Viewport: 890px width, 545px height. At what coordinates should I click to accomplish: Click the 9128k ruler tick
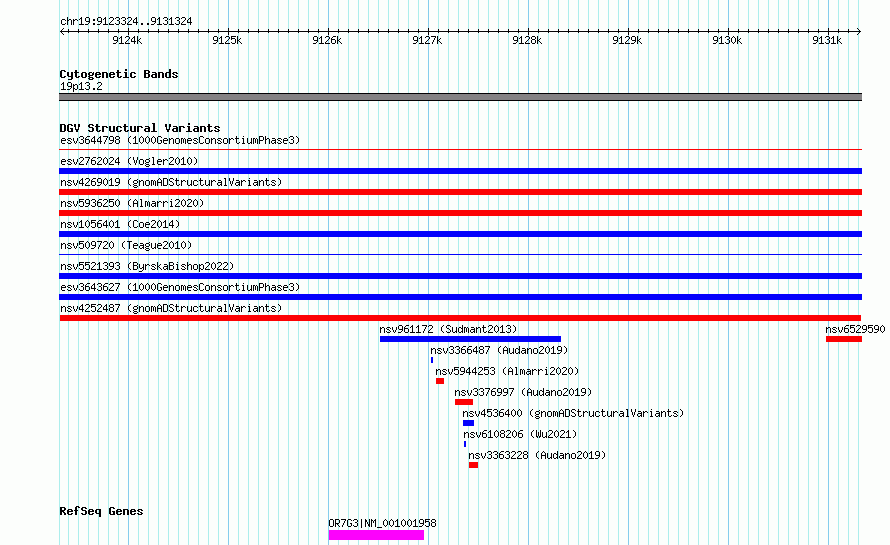click(x=527, y=40)
